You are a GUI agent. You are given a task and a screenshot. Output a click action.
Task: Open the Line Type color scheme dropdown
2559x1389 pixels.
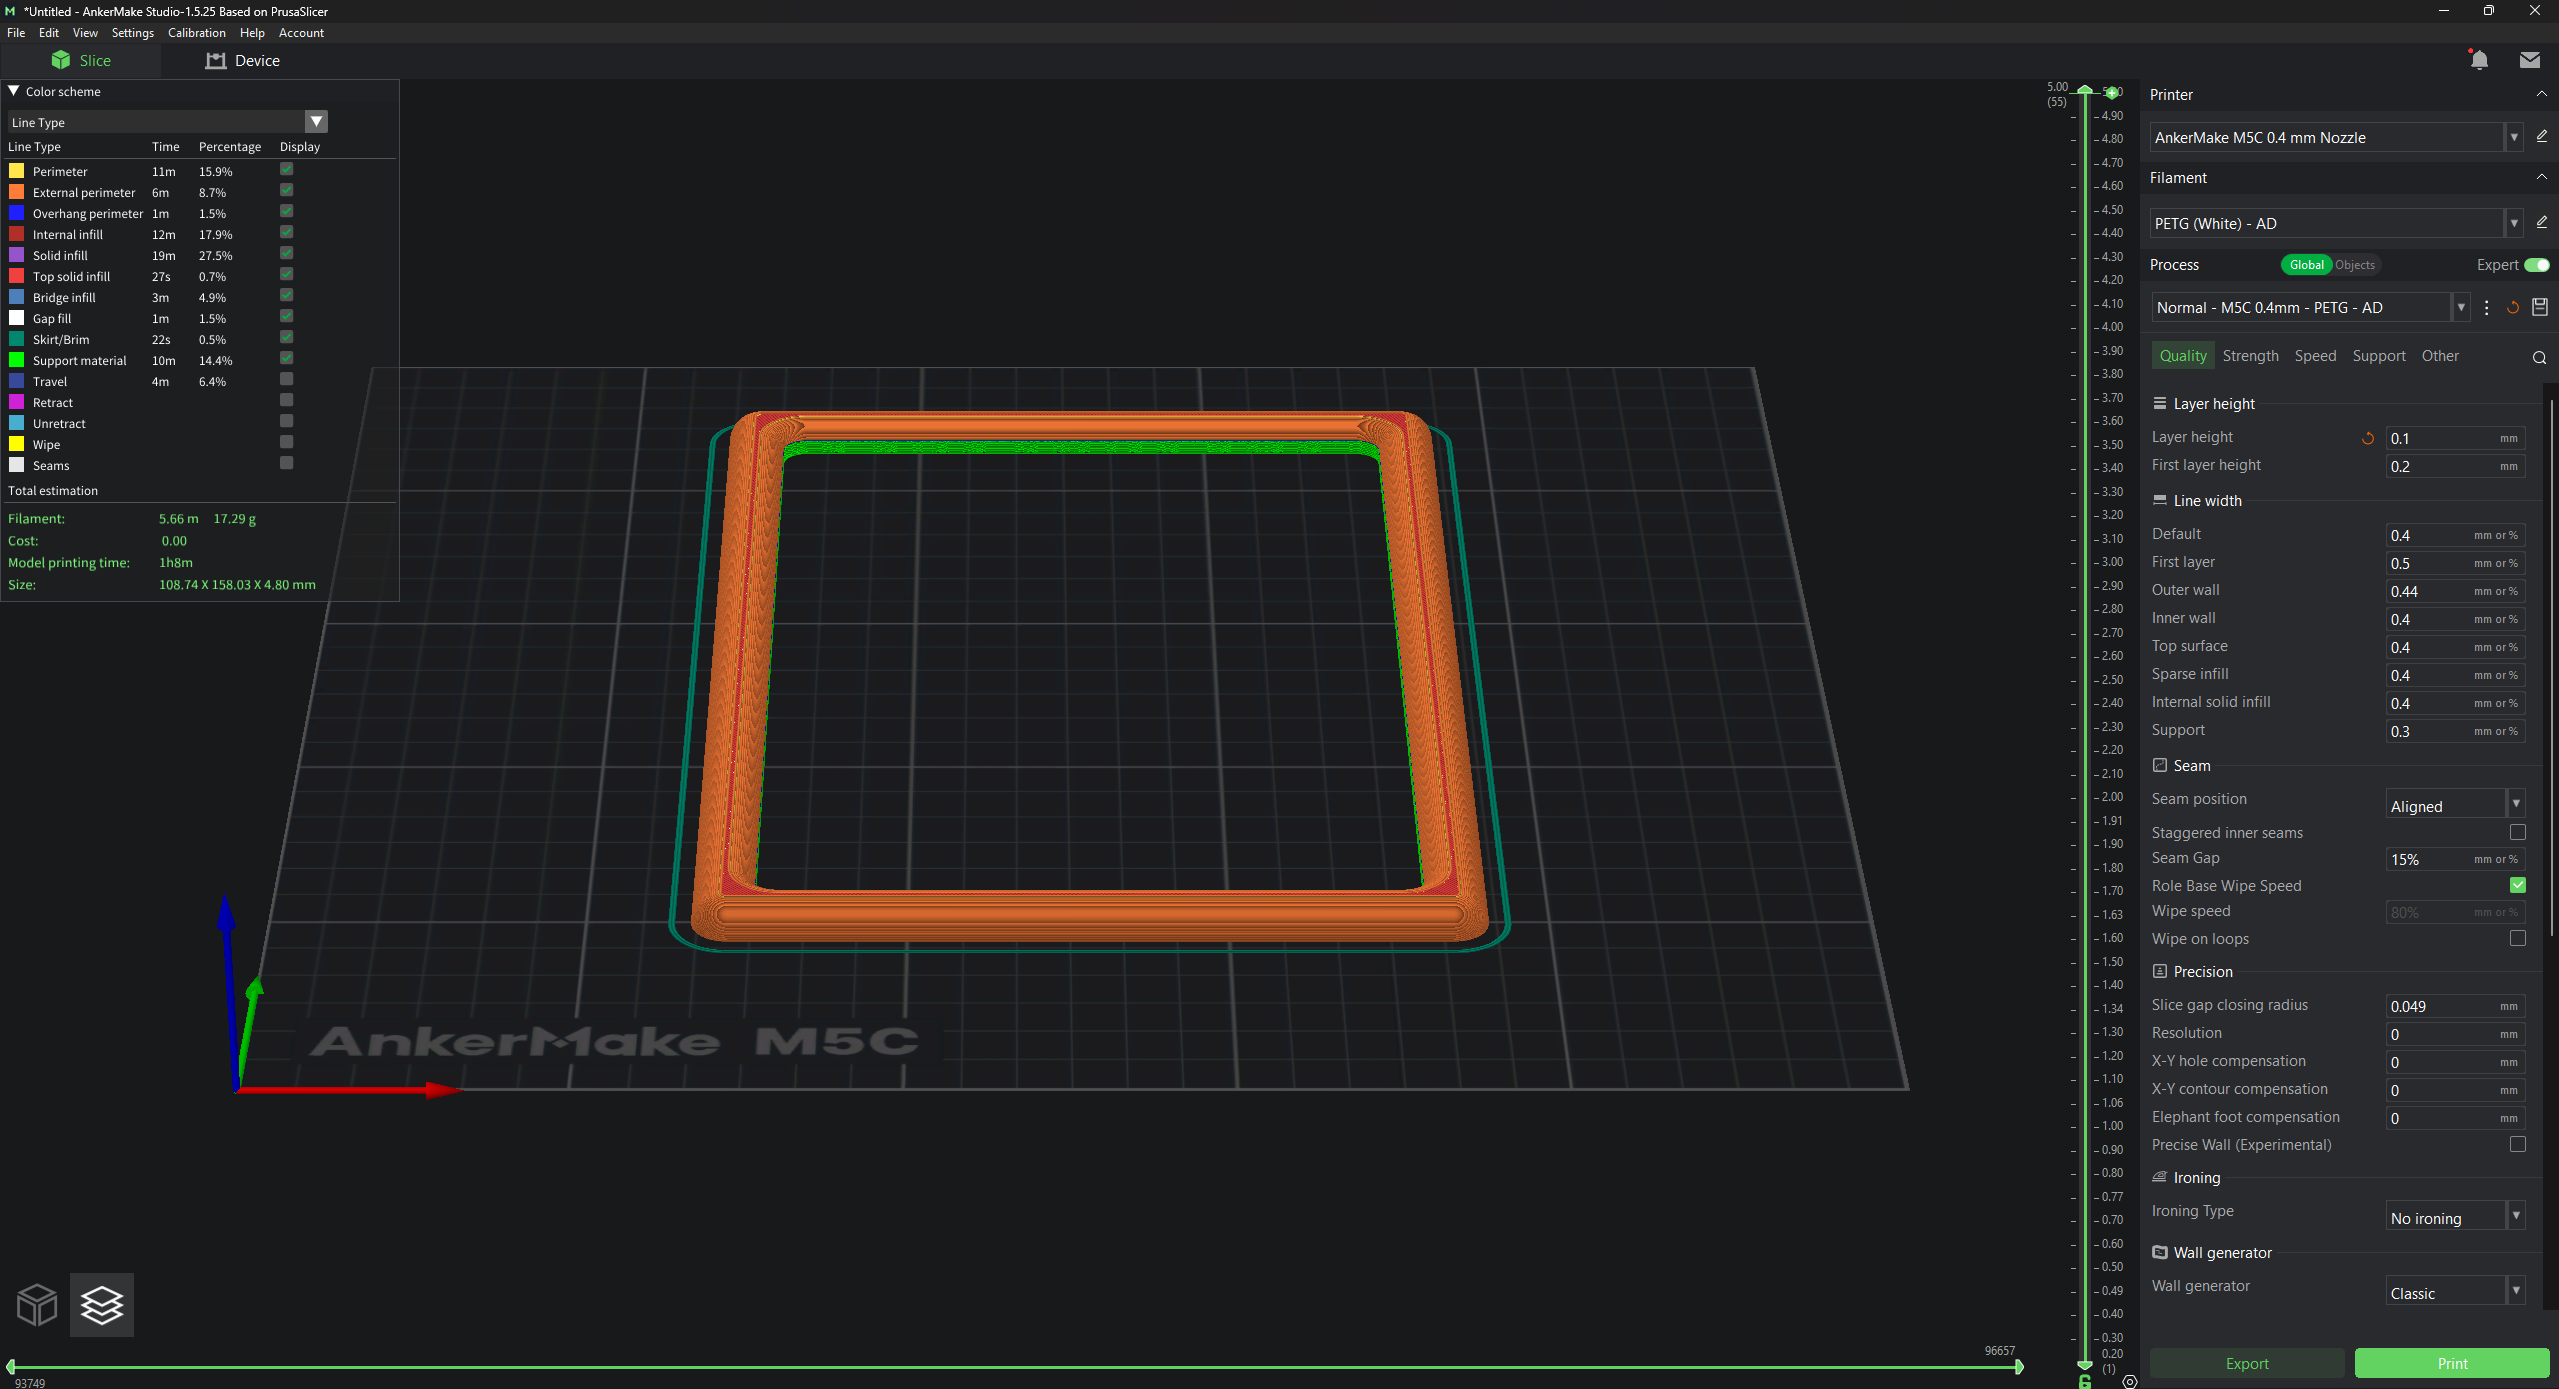[x=316, y=122]
